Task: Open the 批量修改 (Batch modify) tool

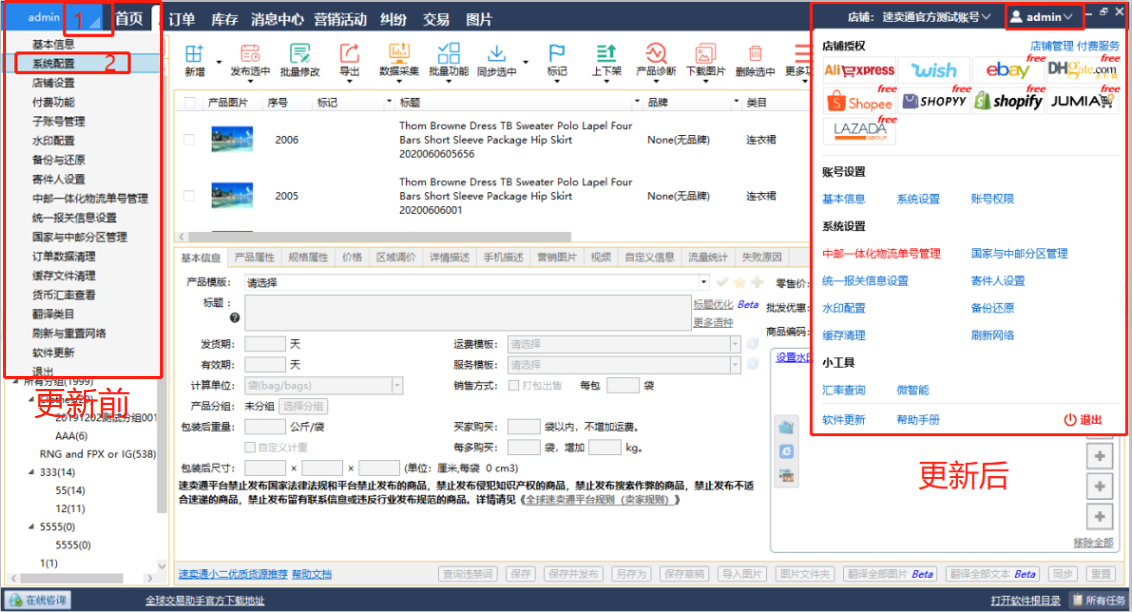Action: (x=300, y=53)
